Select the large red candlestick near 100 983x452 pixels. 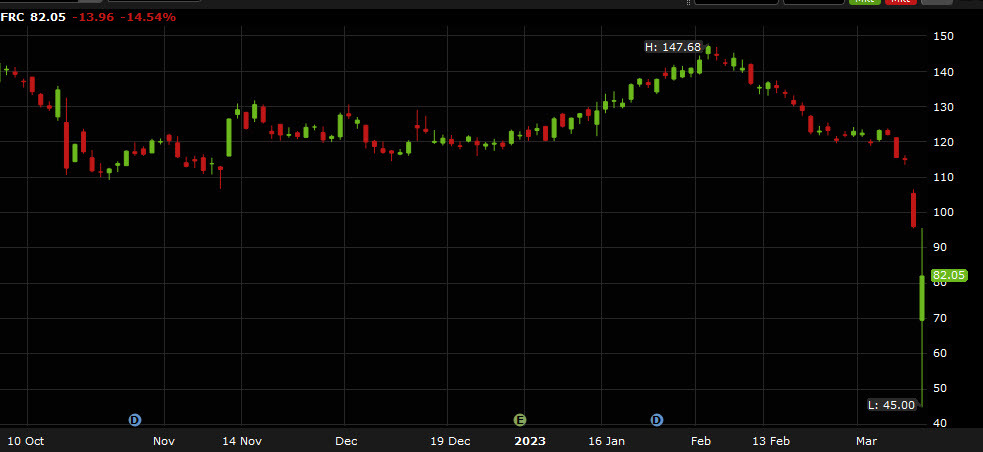click(x=913, y=210)
